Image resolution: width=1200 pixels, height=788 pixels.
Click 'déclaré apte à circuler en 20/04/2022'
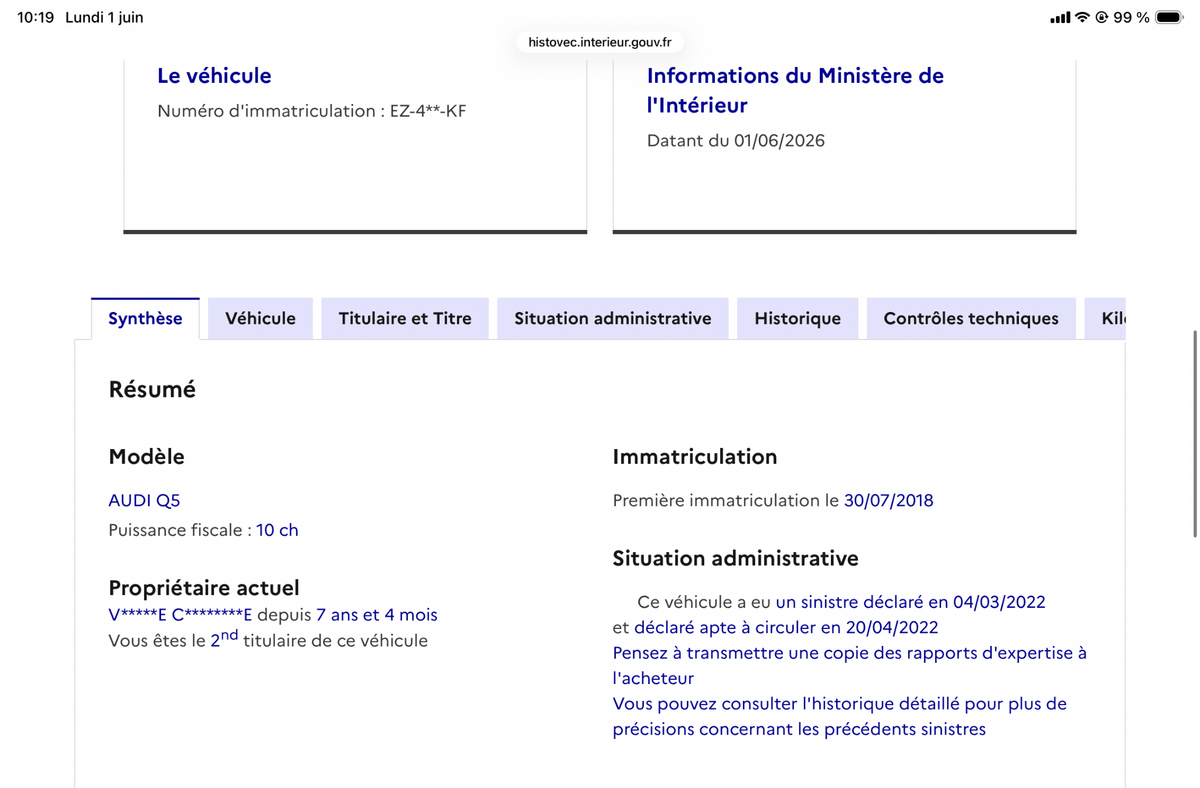point(786,628)
